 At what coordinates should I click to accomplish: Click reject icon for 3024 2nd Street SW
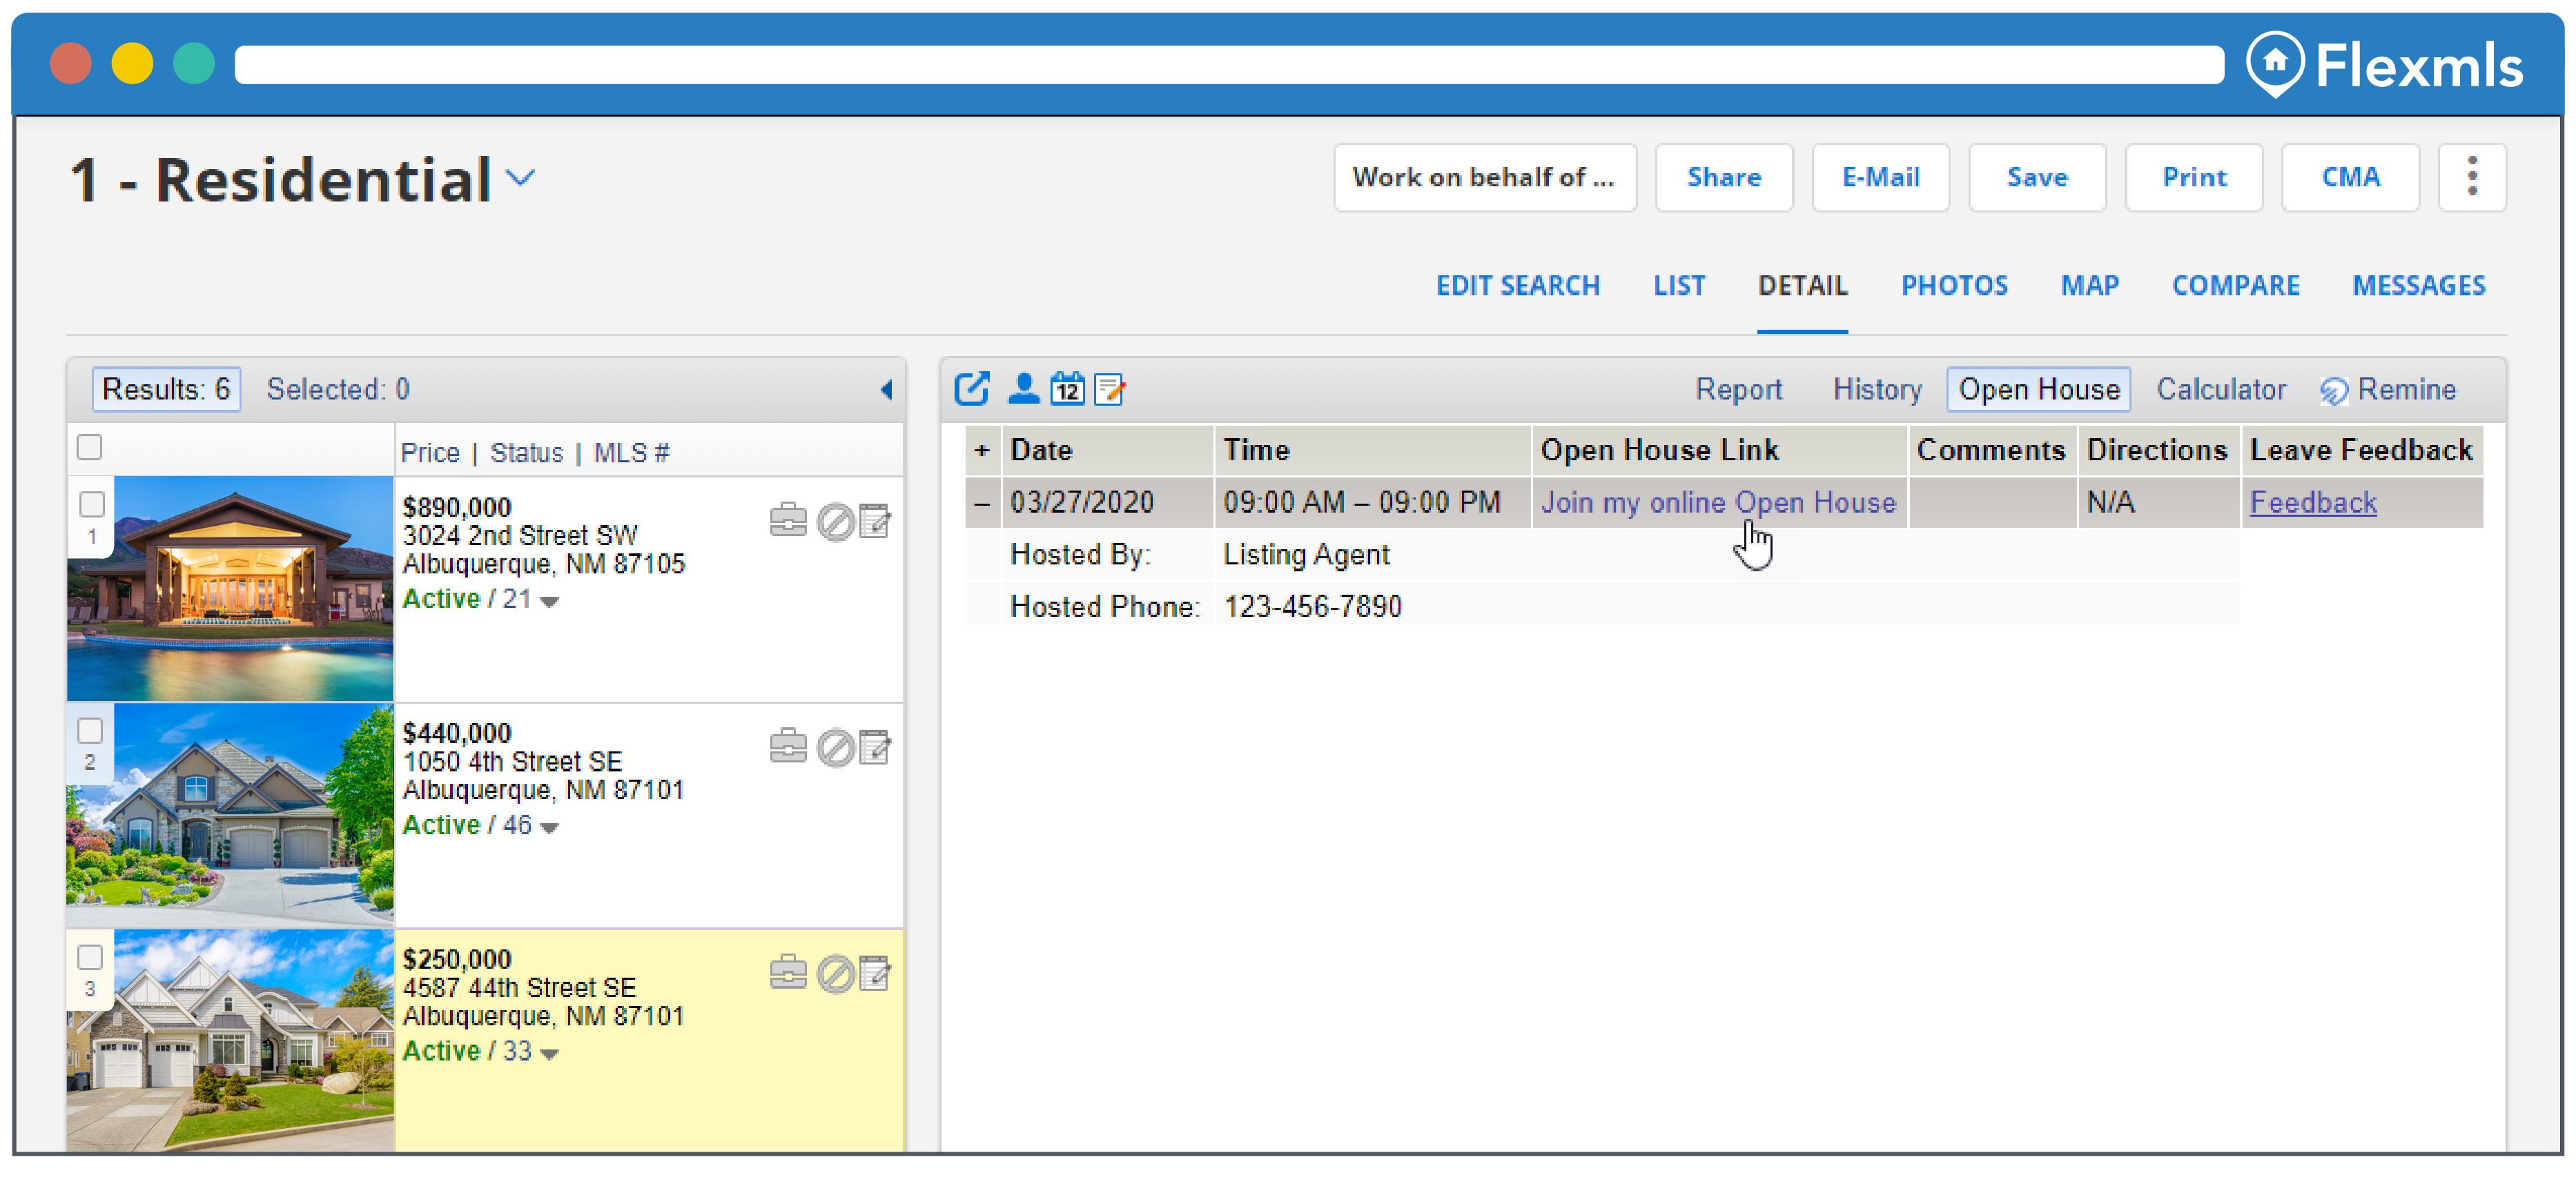click(835, 522)
